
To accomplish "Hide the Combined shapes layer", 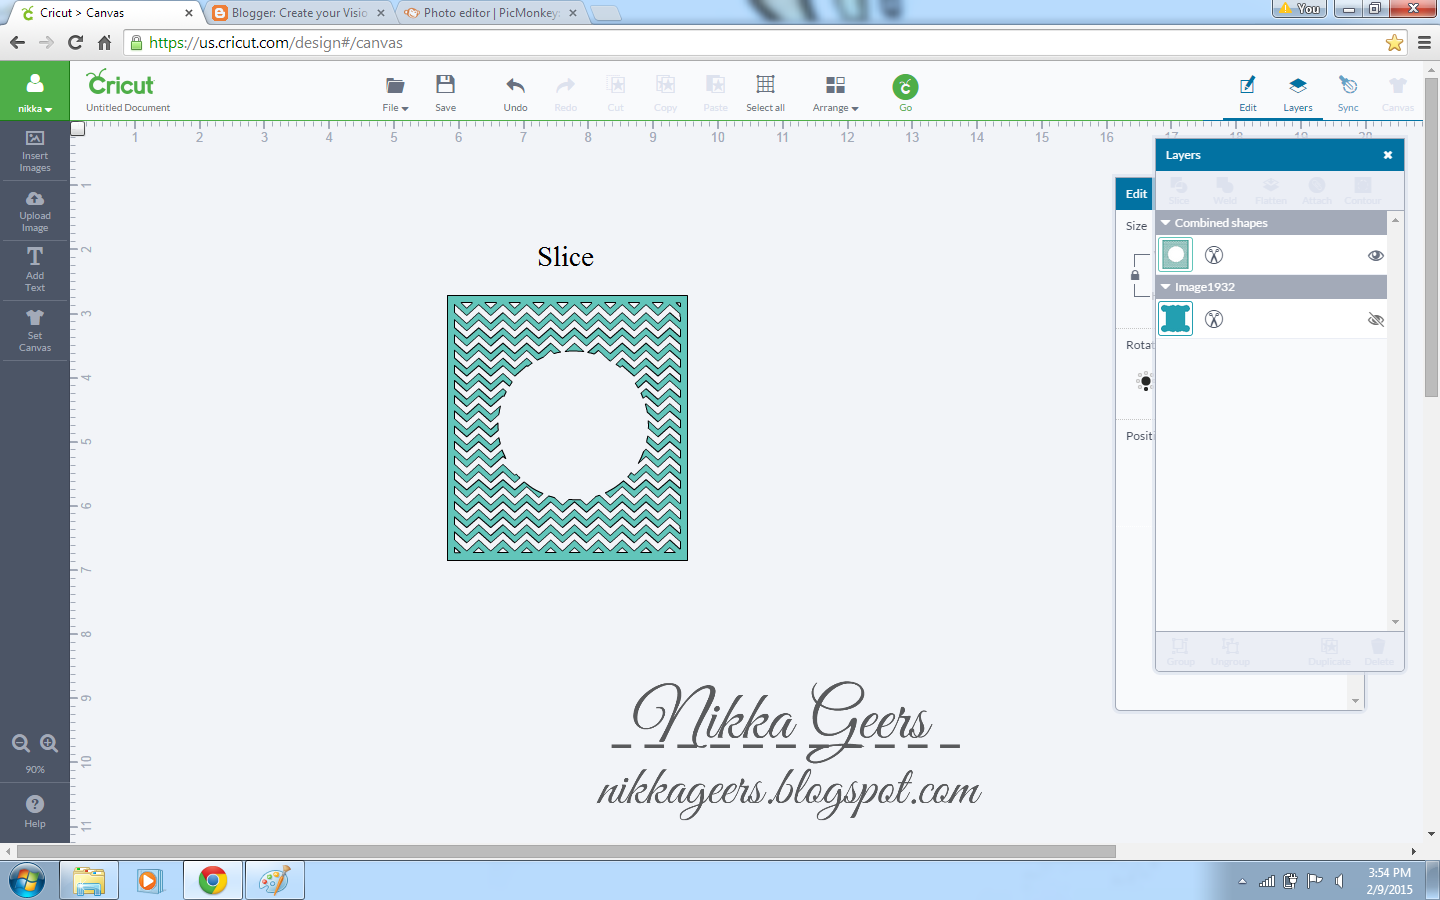I will [x=1376, y=255].
